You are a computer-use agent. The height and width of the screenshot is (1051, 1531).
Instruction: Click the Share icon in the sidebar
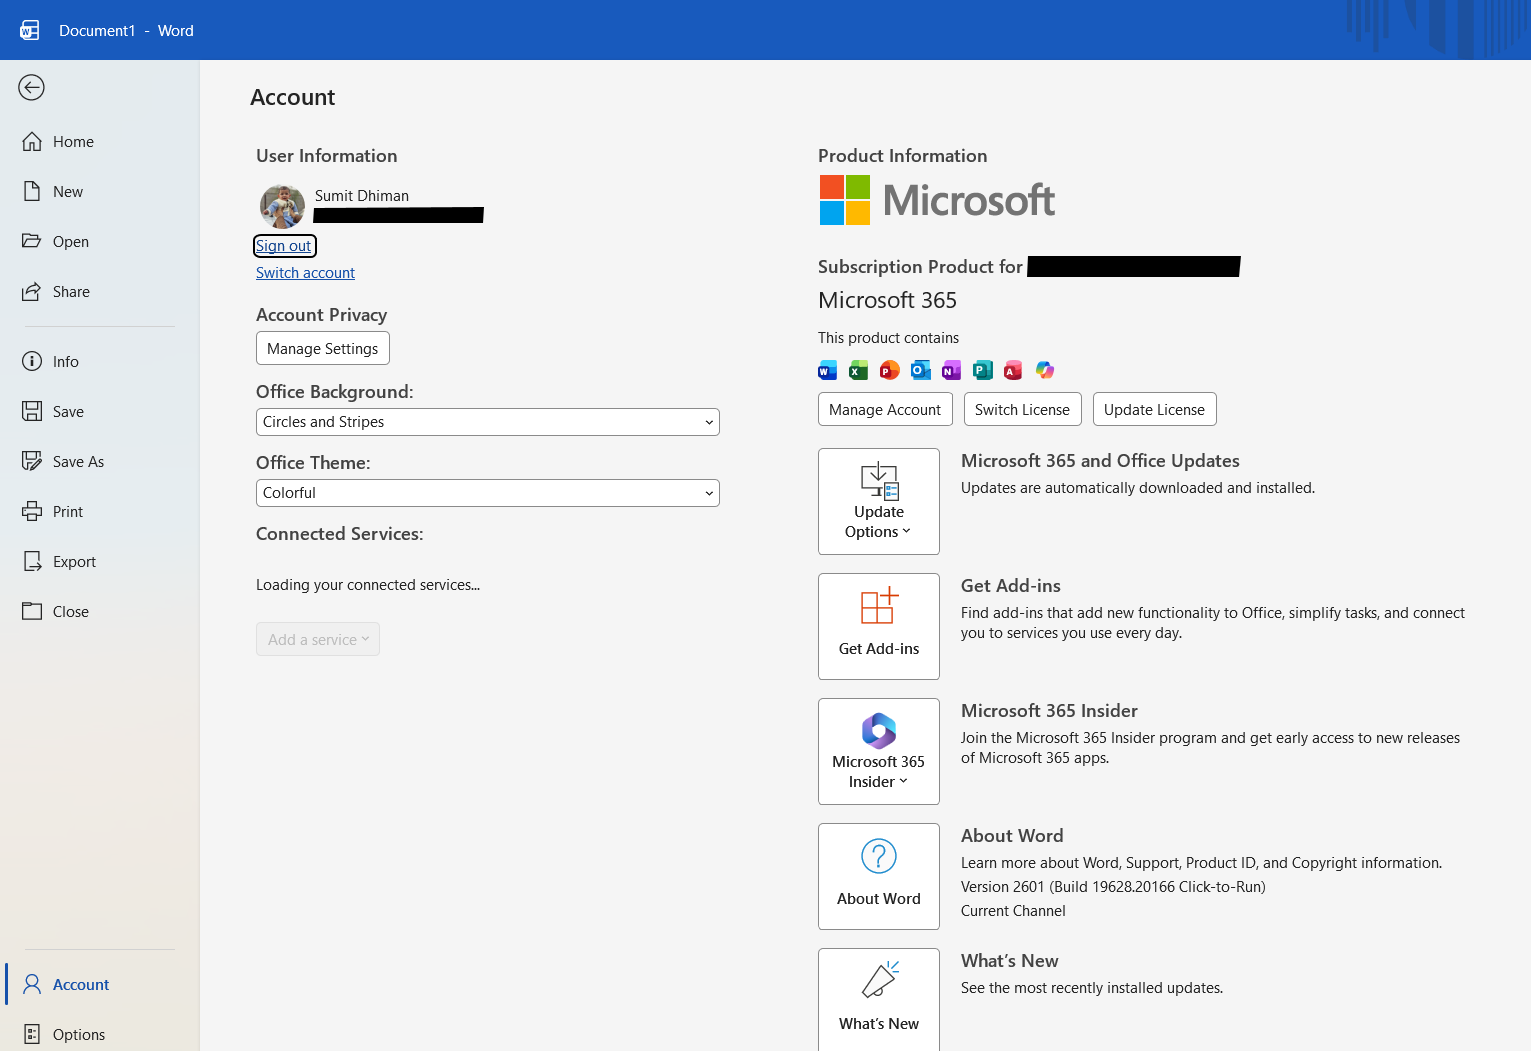click(32, 291)
